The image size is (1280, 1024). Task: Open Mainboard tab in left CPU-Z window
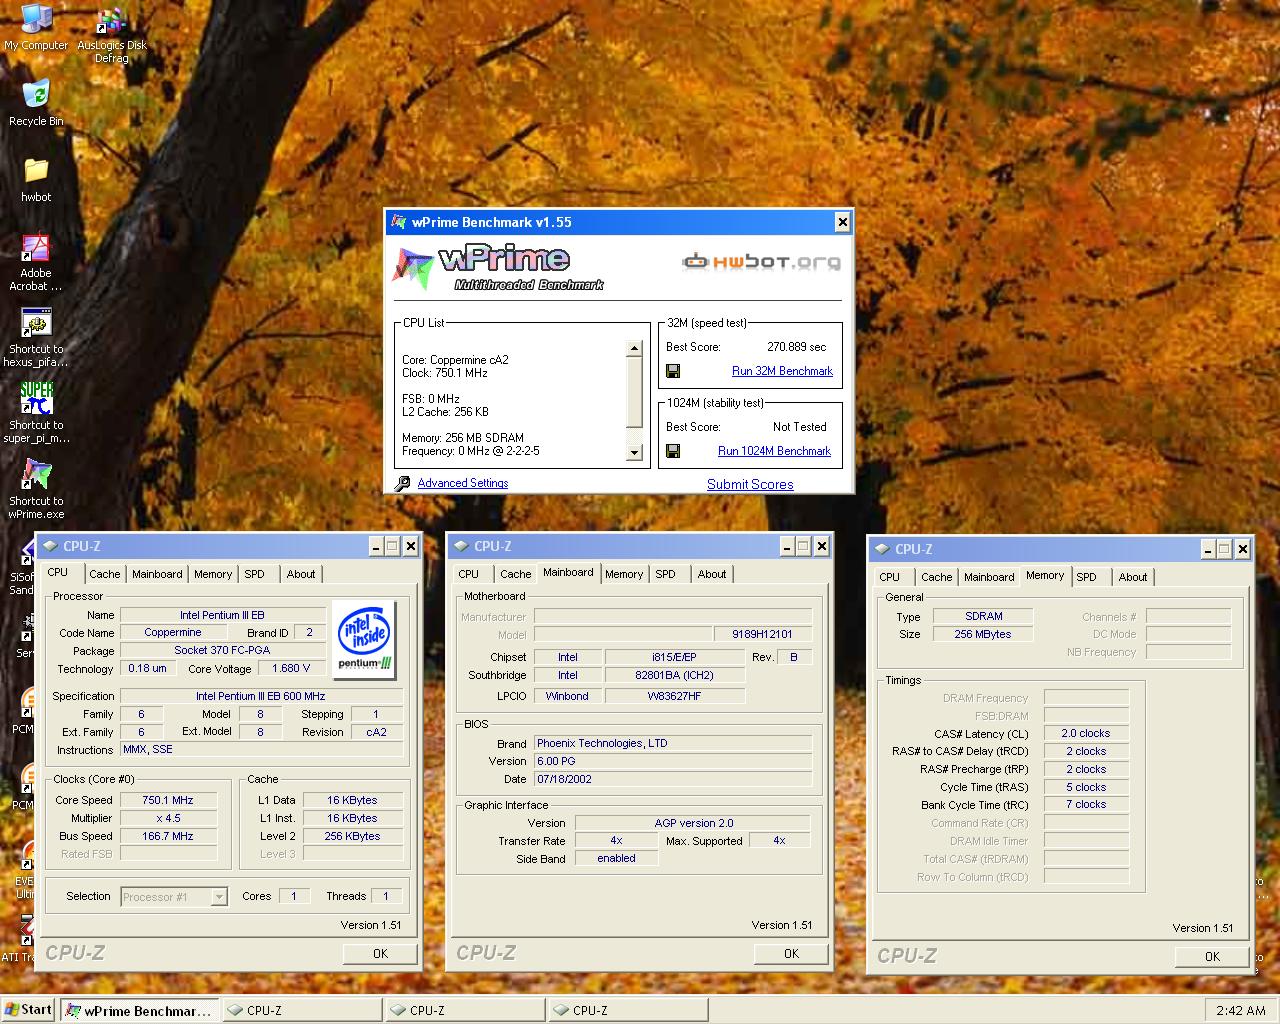(157, 574)
